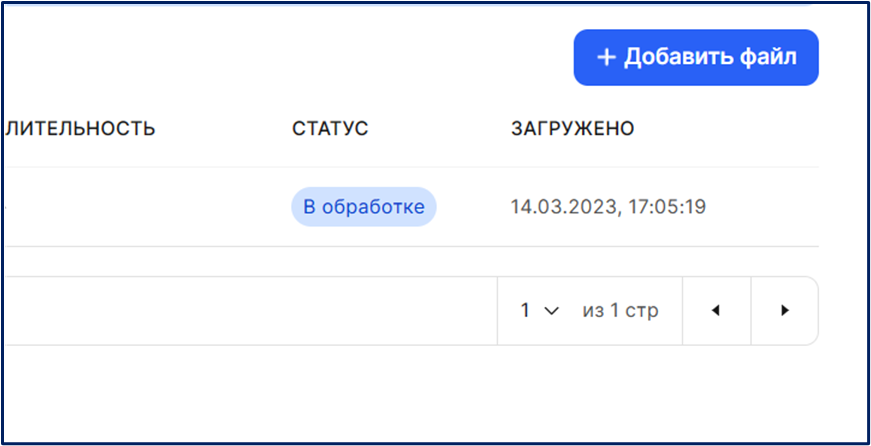Viewport: 871px width, 446px height.
Task: Sort by the ЗАГРУЖЕНО column header
Action: click(x=573, y=129)
